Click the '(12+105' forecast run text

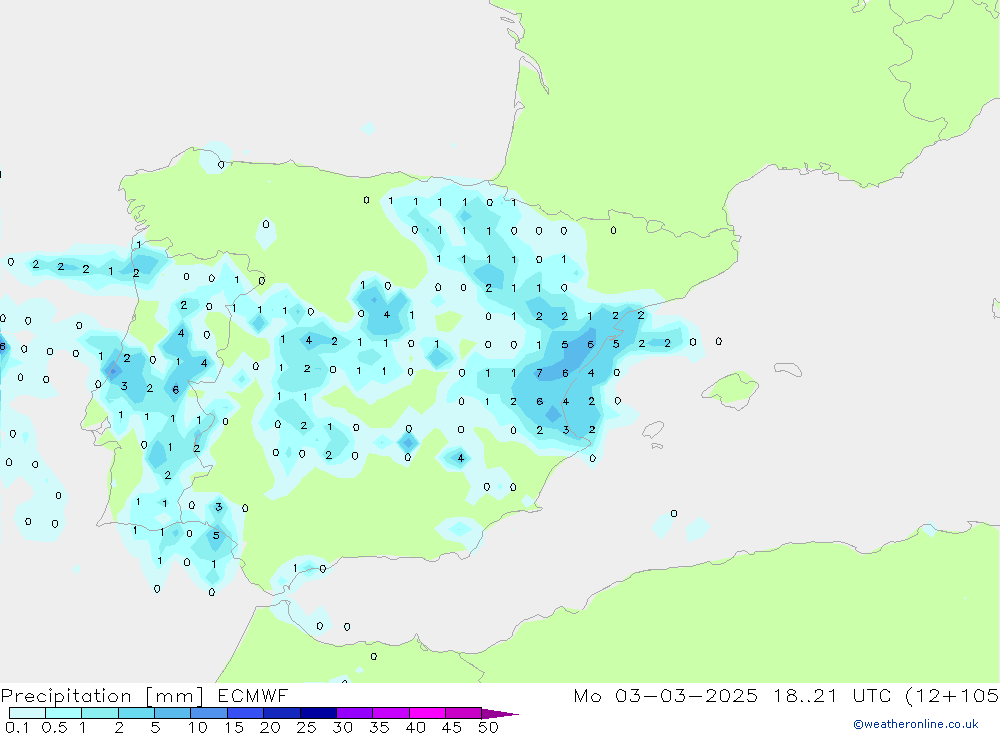click(952, 695)
